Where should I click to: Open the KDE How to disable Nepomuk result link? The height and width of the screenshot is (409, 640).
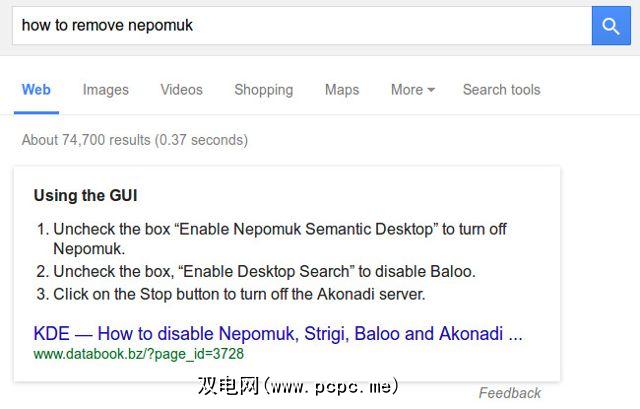pyautogui.click(x=278, y=333)
